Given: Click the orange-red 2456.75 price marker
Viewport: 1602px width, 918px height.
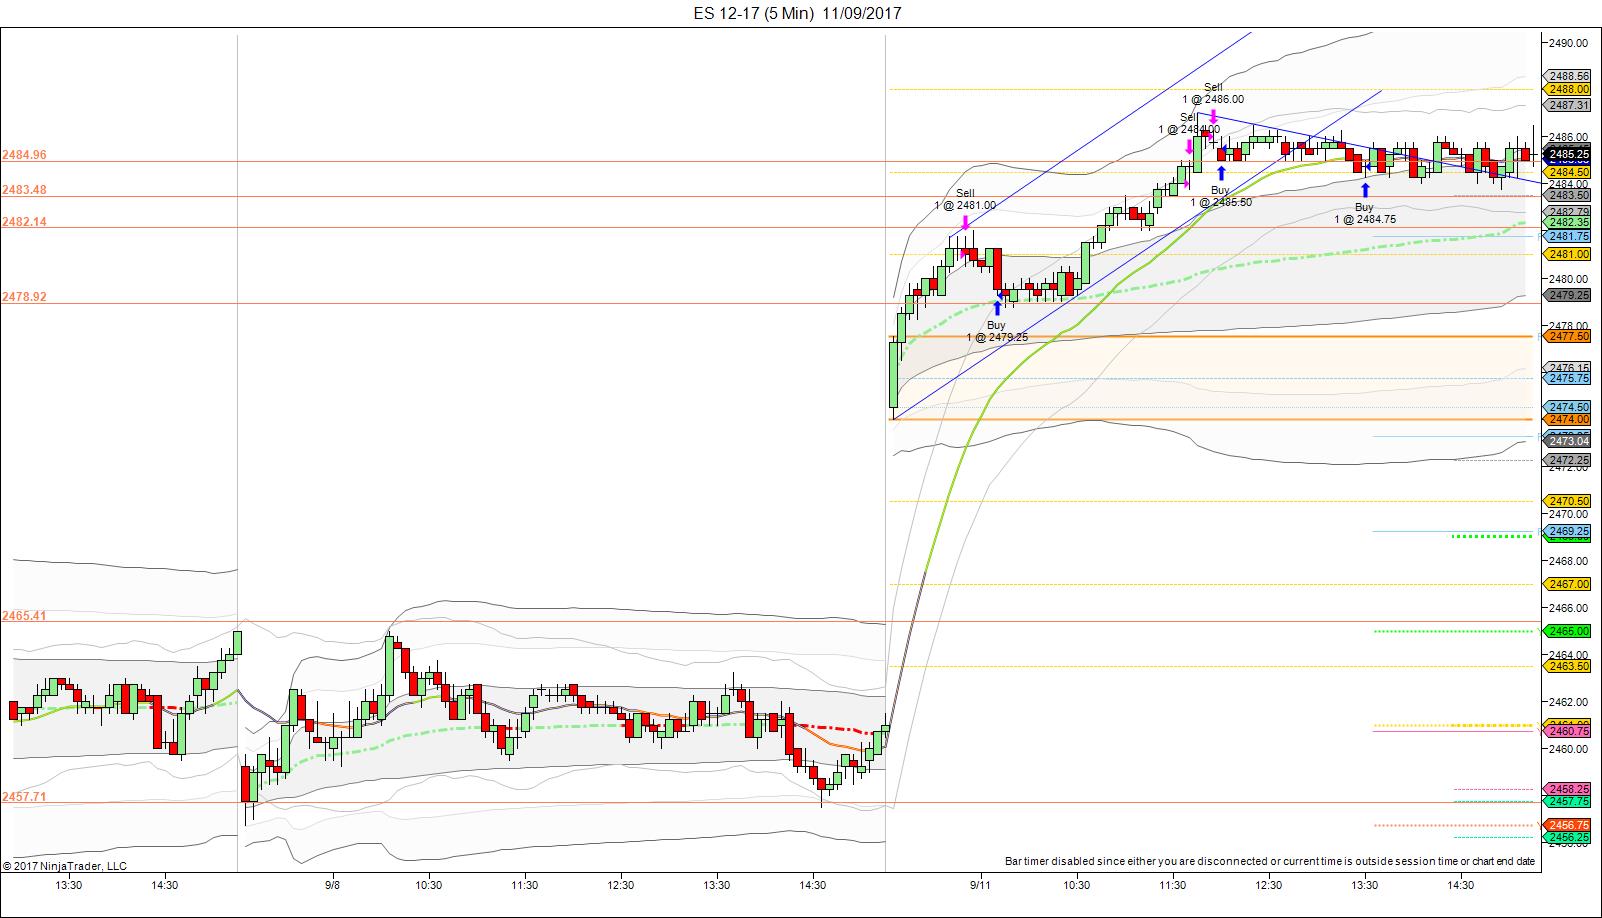Looking at the screenshot, I should (x=1568, y=825).
